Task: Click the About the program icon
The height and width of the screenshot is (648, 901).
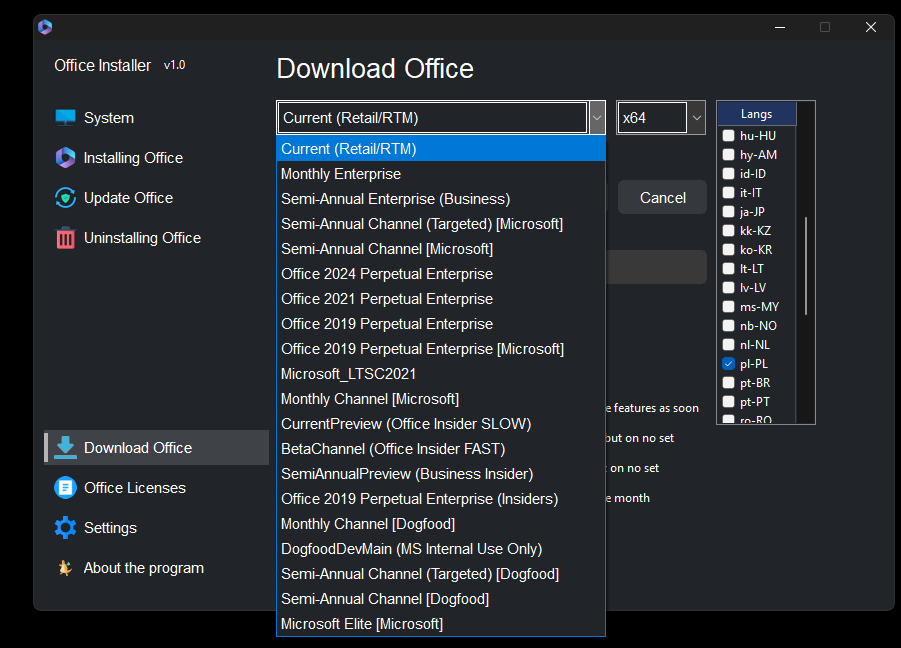Action: tap(65, 568)
